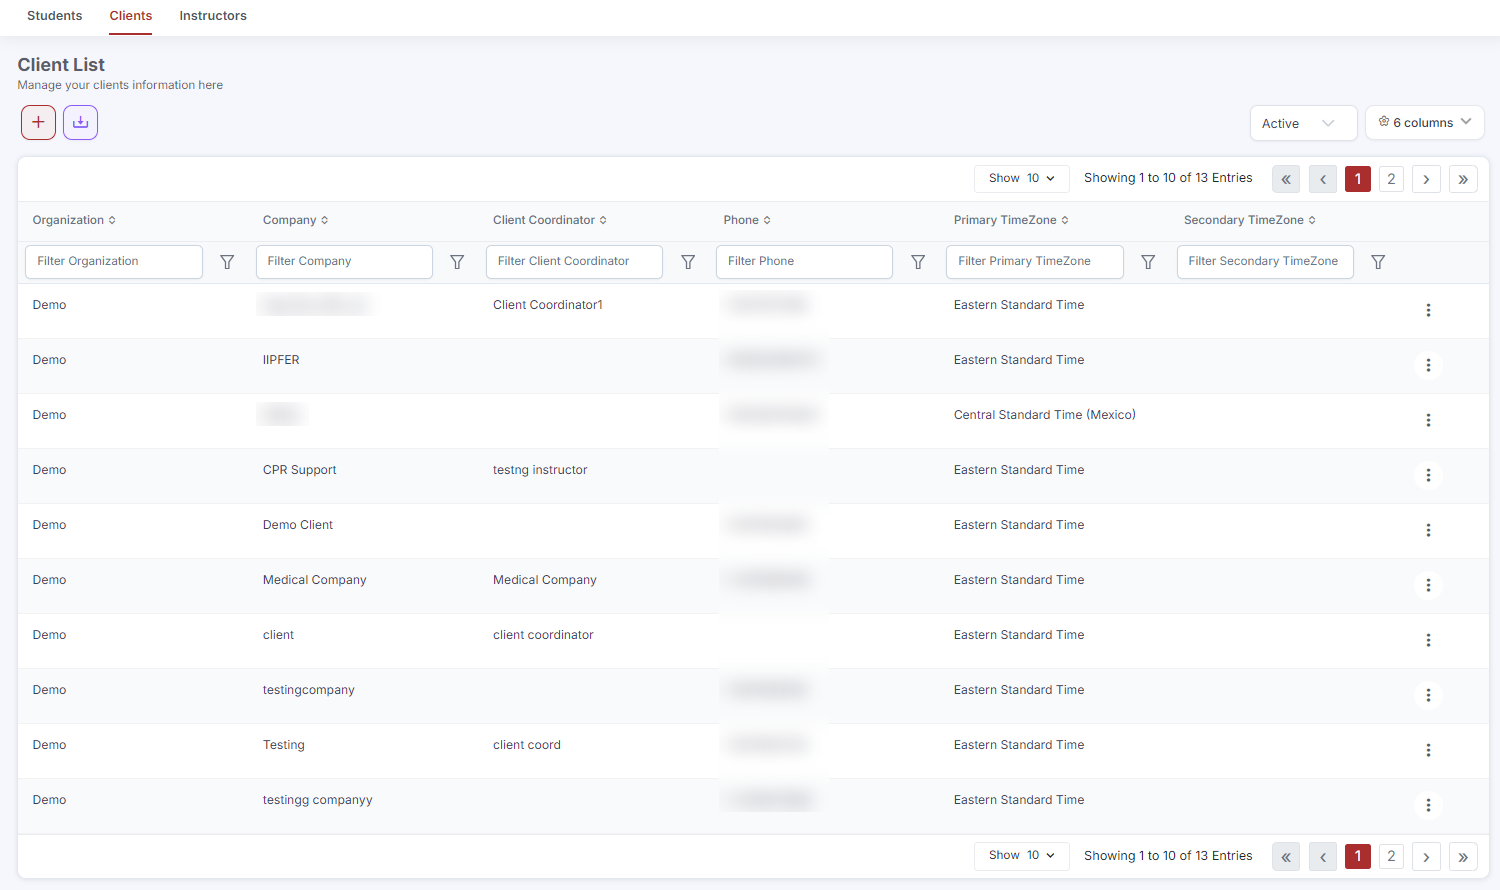Go to previous page in top pagination
Viewport: 1500px width, 890px height.
click(1323, 179)
